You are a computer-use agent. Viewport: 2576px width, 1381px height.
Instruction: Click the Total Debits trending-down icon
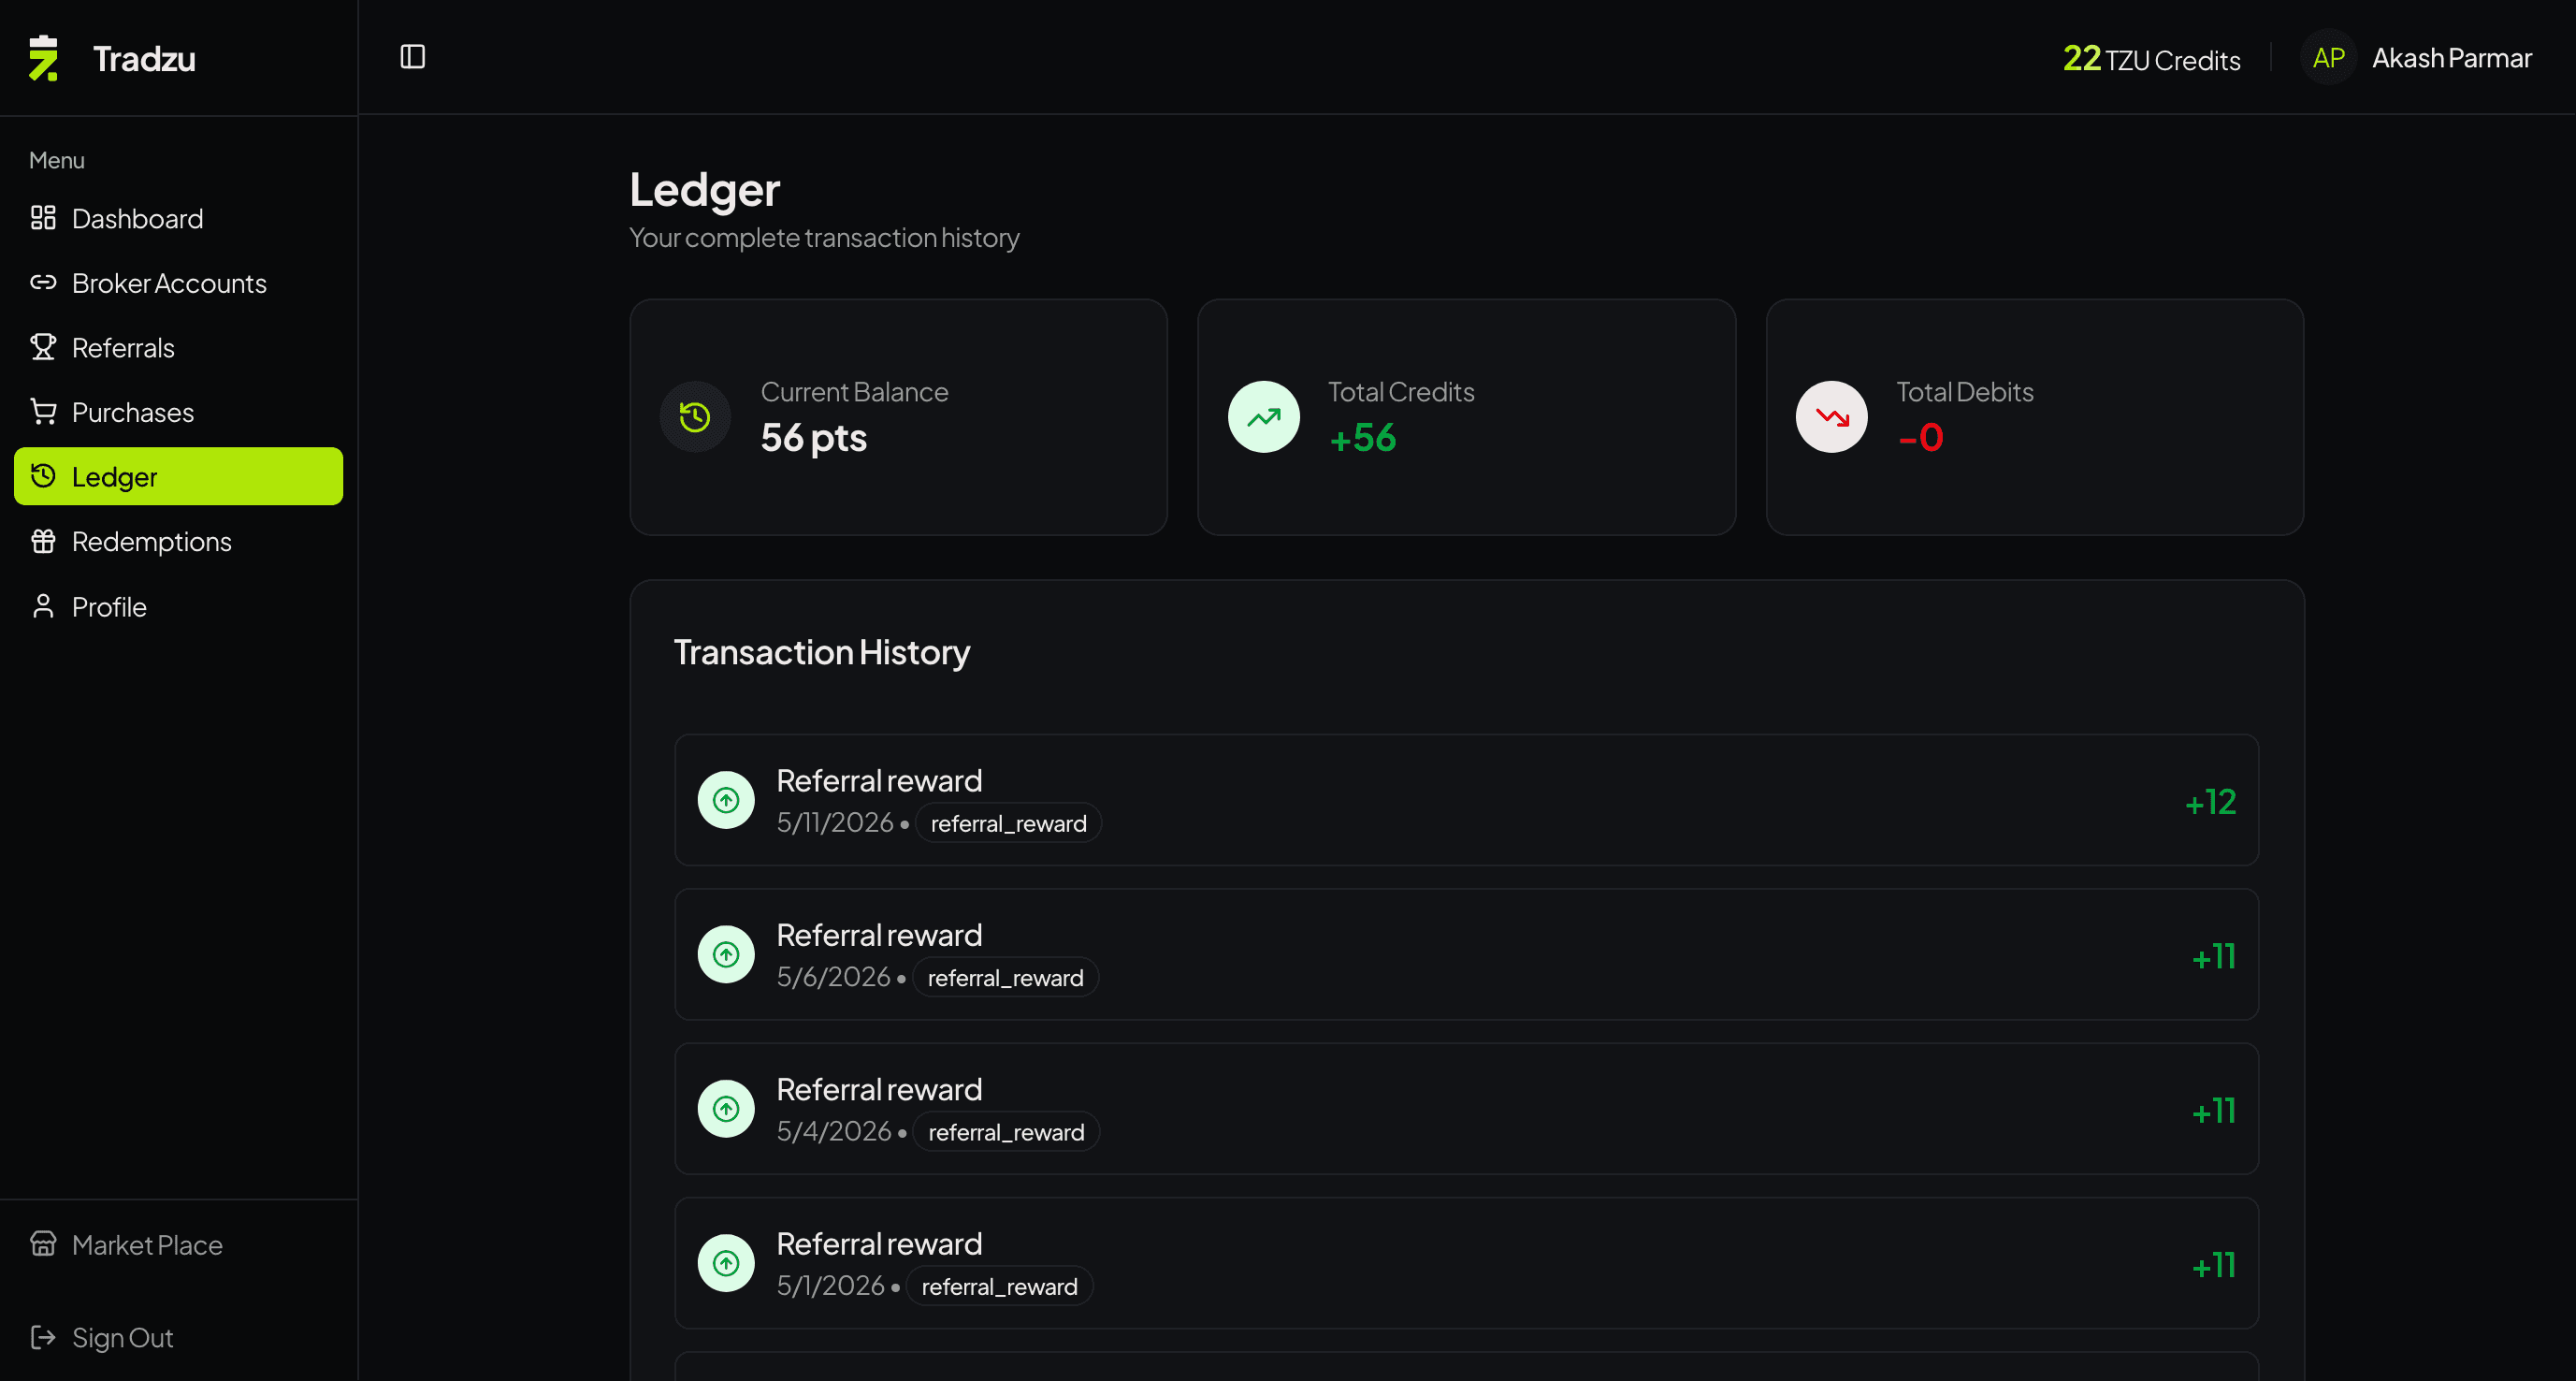[1832, 417]
